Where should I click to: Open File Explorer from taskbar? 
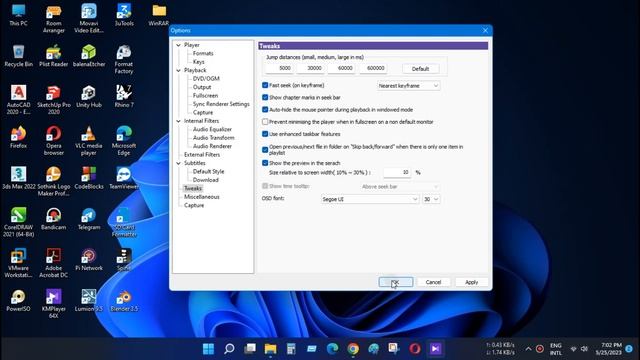point(270,349)
